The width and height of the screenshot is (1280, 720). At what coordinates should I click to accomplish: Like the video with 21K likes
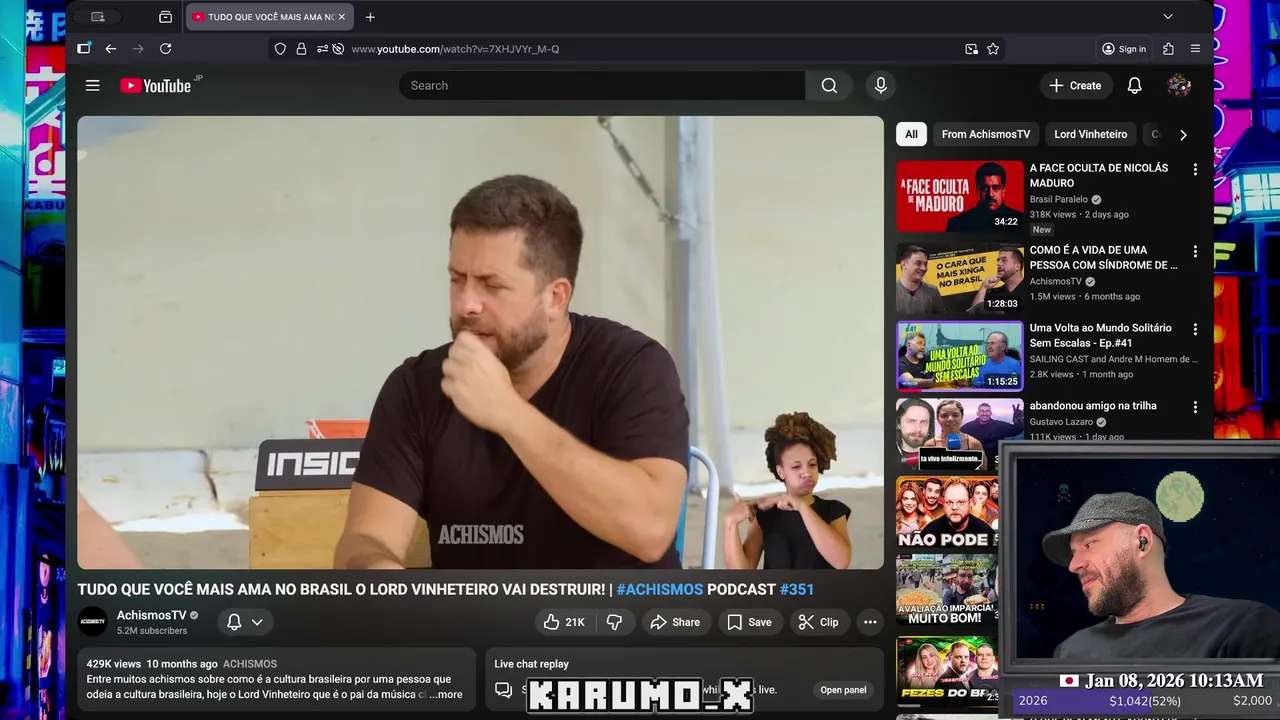point(564,622)
